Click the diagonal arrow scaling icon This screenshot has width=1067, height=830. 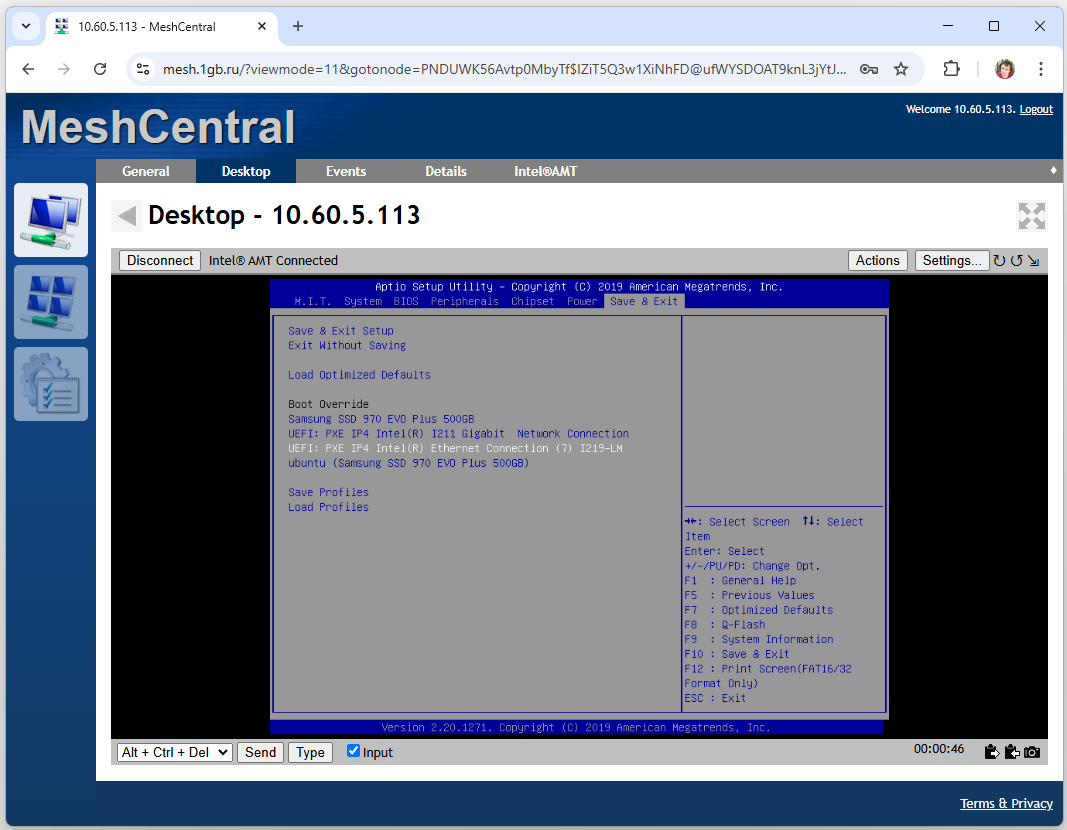coord(1033,261)
